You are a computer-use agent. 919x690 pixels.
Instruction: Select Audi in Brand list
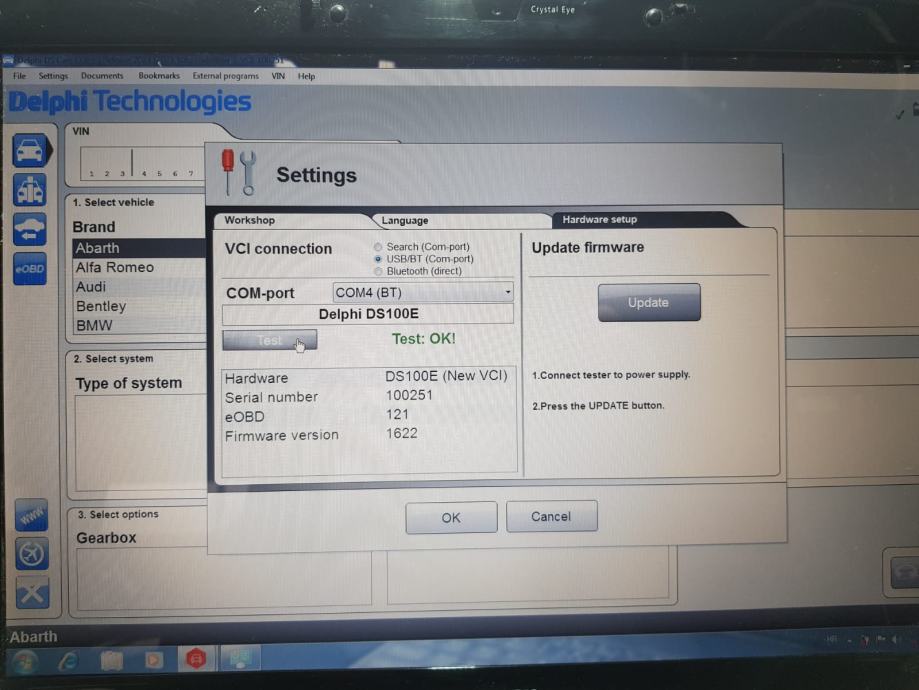tap(139, 287)
